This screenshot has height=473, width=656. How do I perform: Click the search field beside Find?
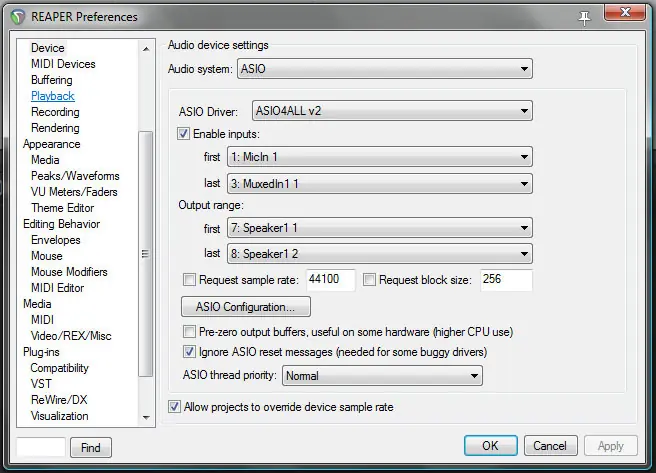pos(41,447)
